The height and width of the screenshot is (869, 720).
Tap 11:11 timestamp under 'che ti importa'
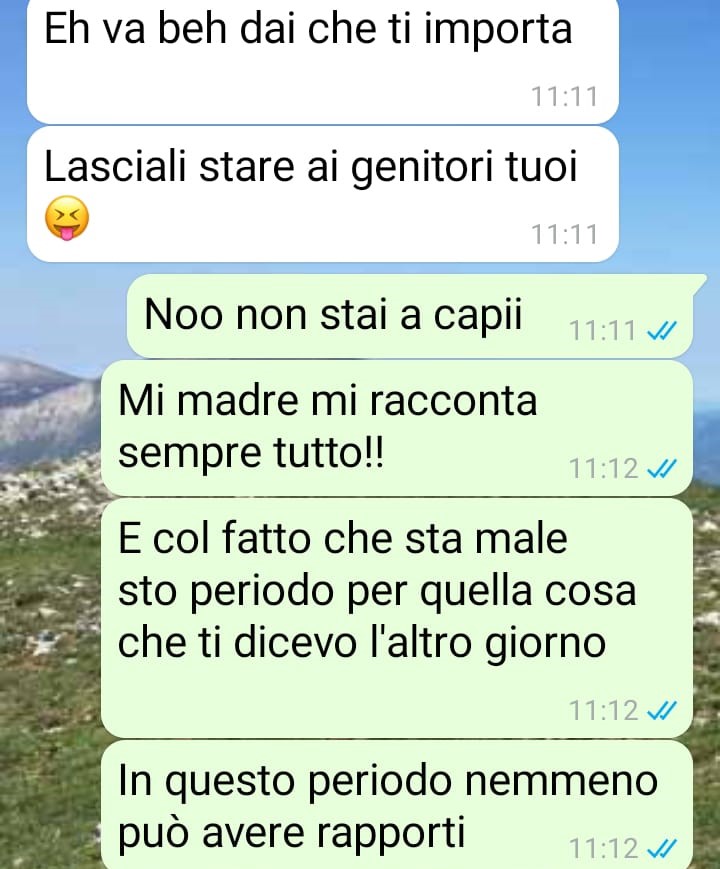pyautogui.click(x=564, y=96)
